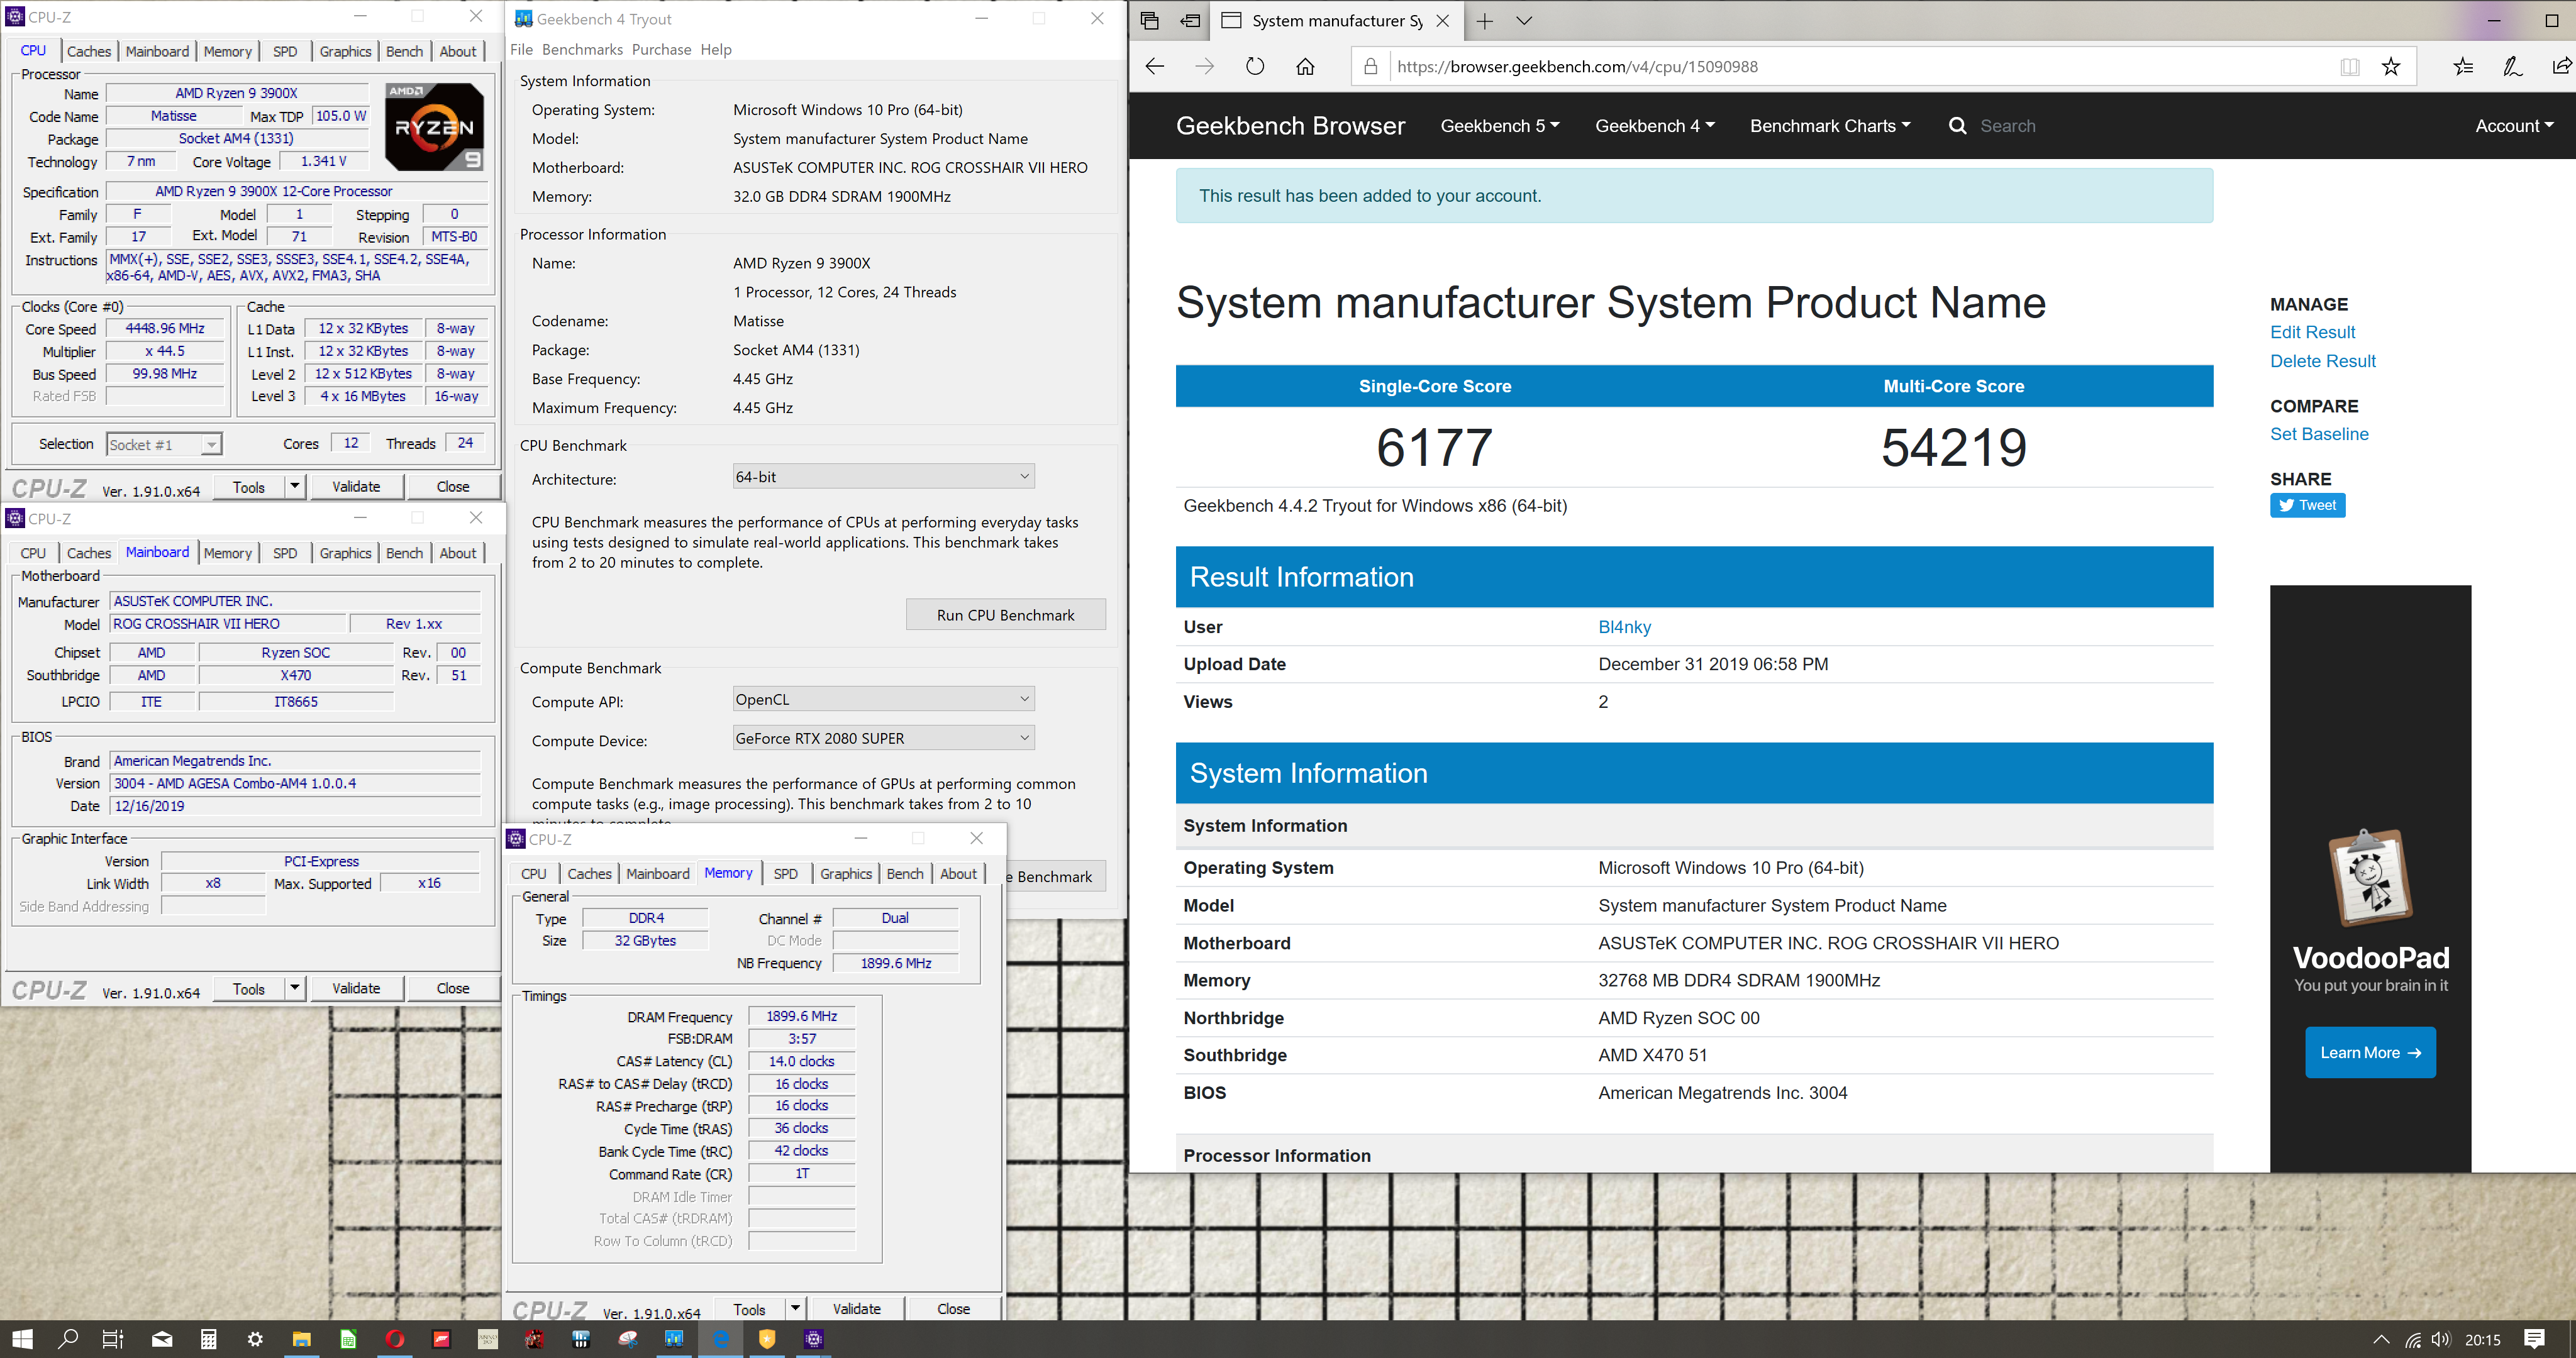The image size is (2576, 1358).
Task: Click the Add notes pen icon
Action: coord(2512,66)
